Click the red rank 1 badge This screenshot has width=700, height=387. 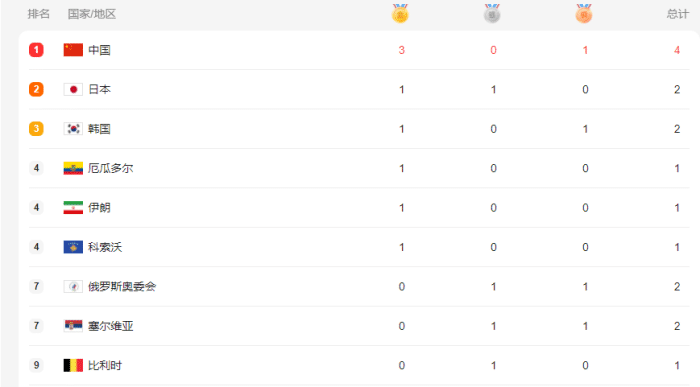click(x=37, y=50)
